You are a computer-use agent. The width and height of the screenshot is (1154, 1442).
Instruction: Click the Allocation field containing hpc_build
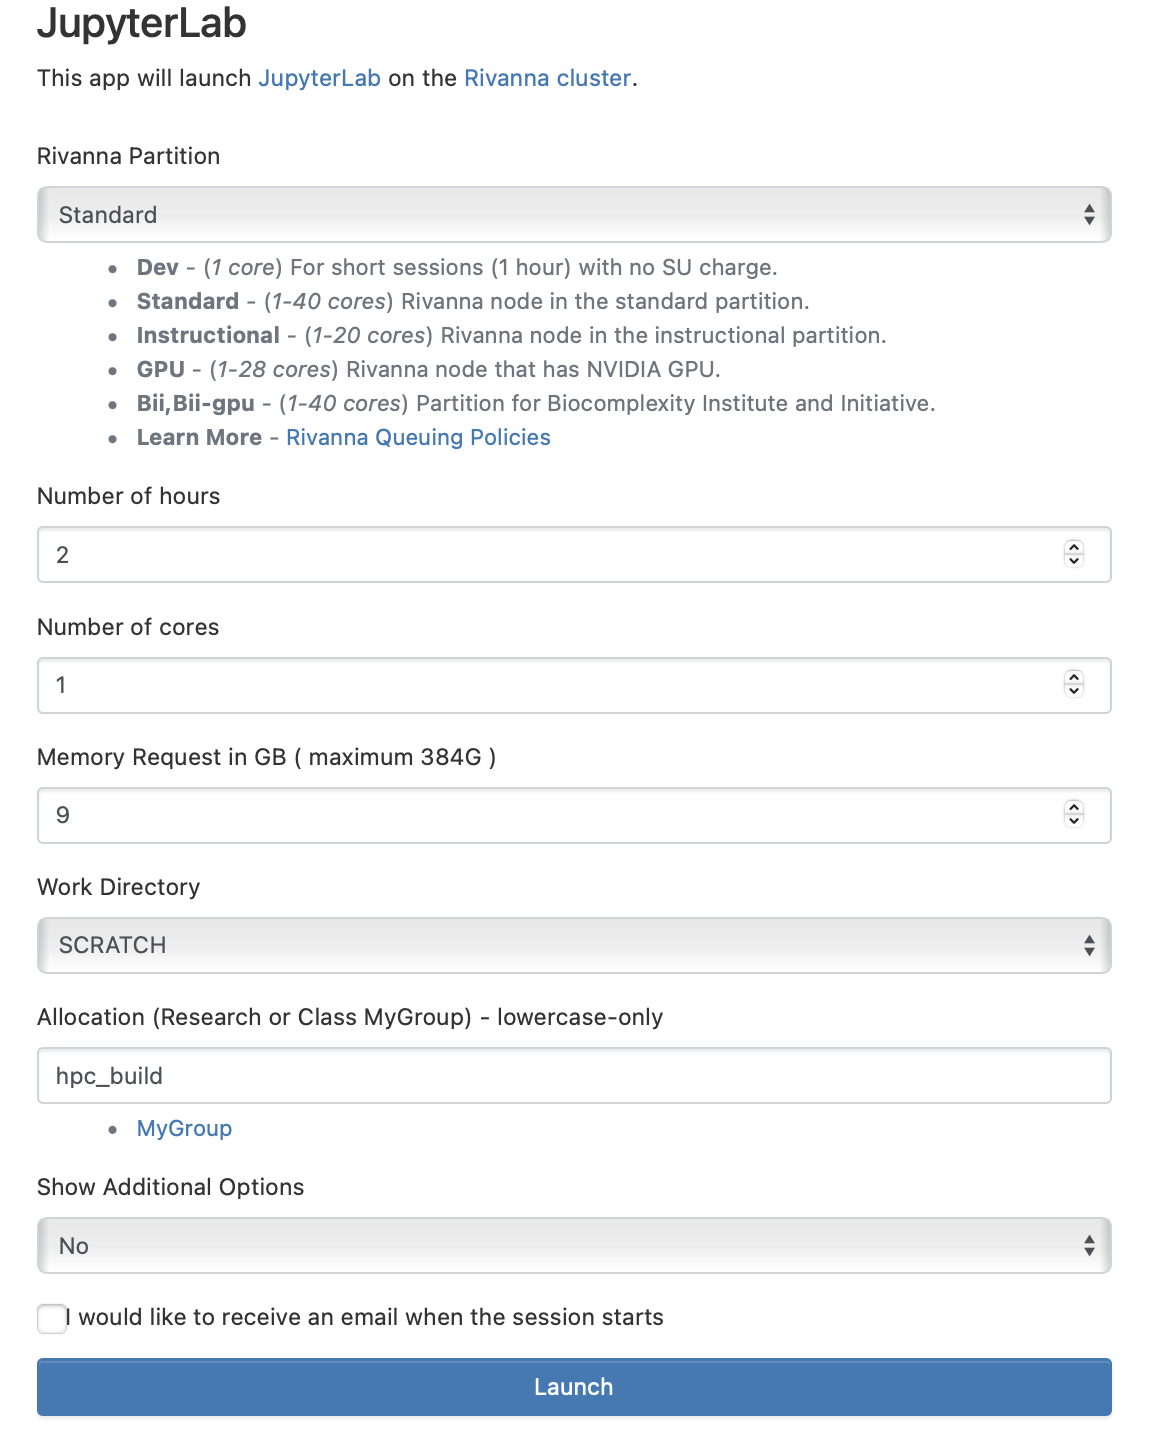click(574, 1075)
